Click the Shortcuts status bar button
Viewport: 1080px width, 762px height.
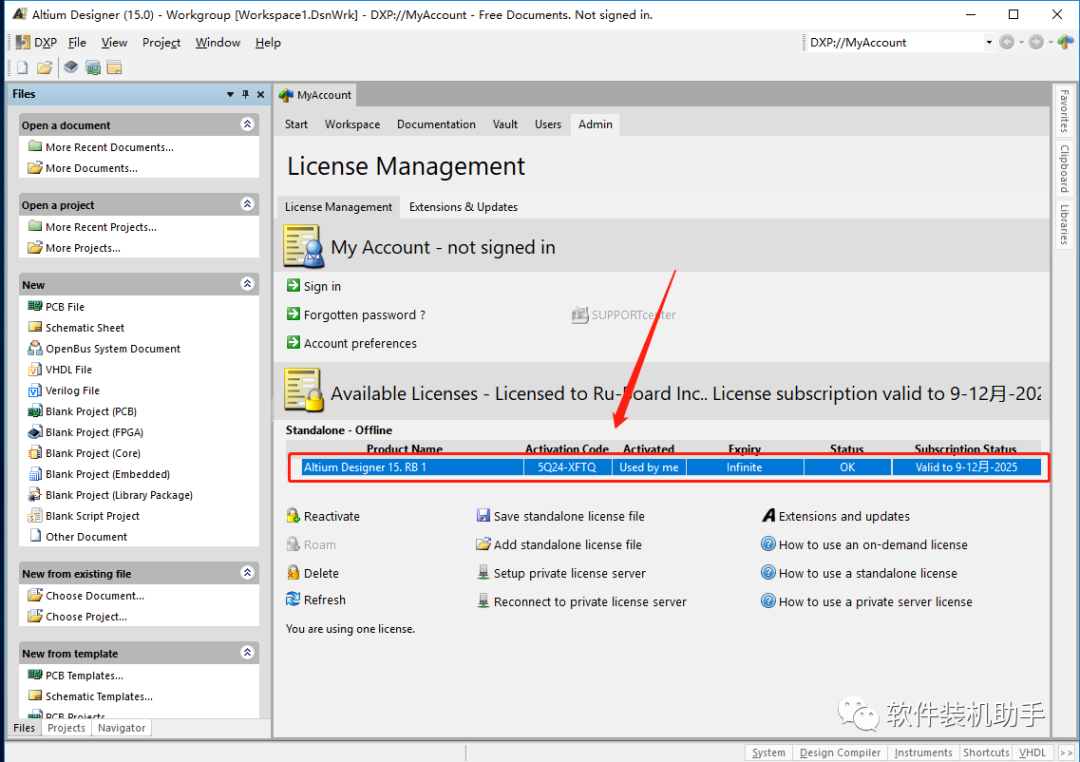[x=986, y=752]
